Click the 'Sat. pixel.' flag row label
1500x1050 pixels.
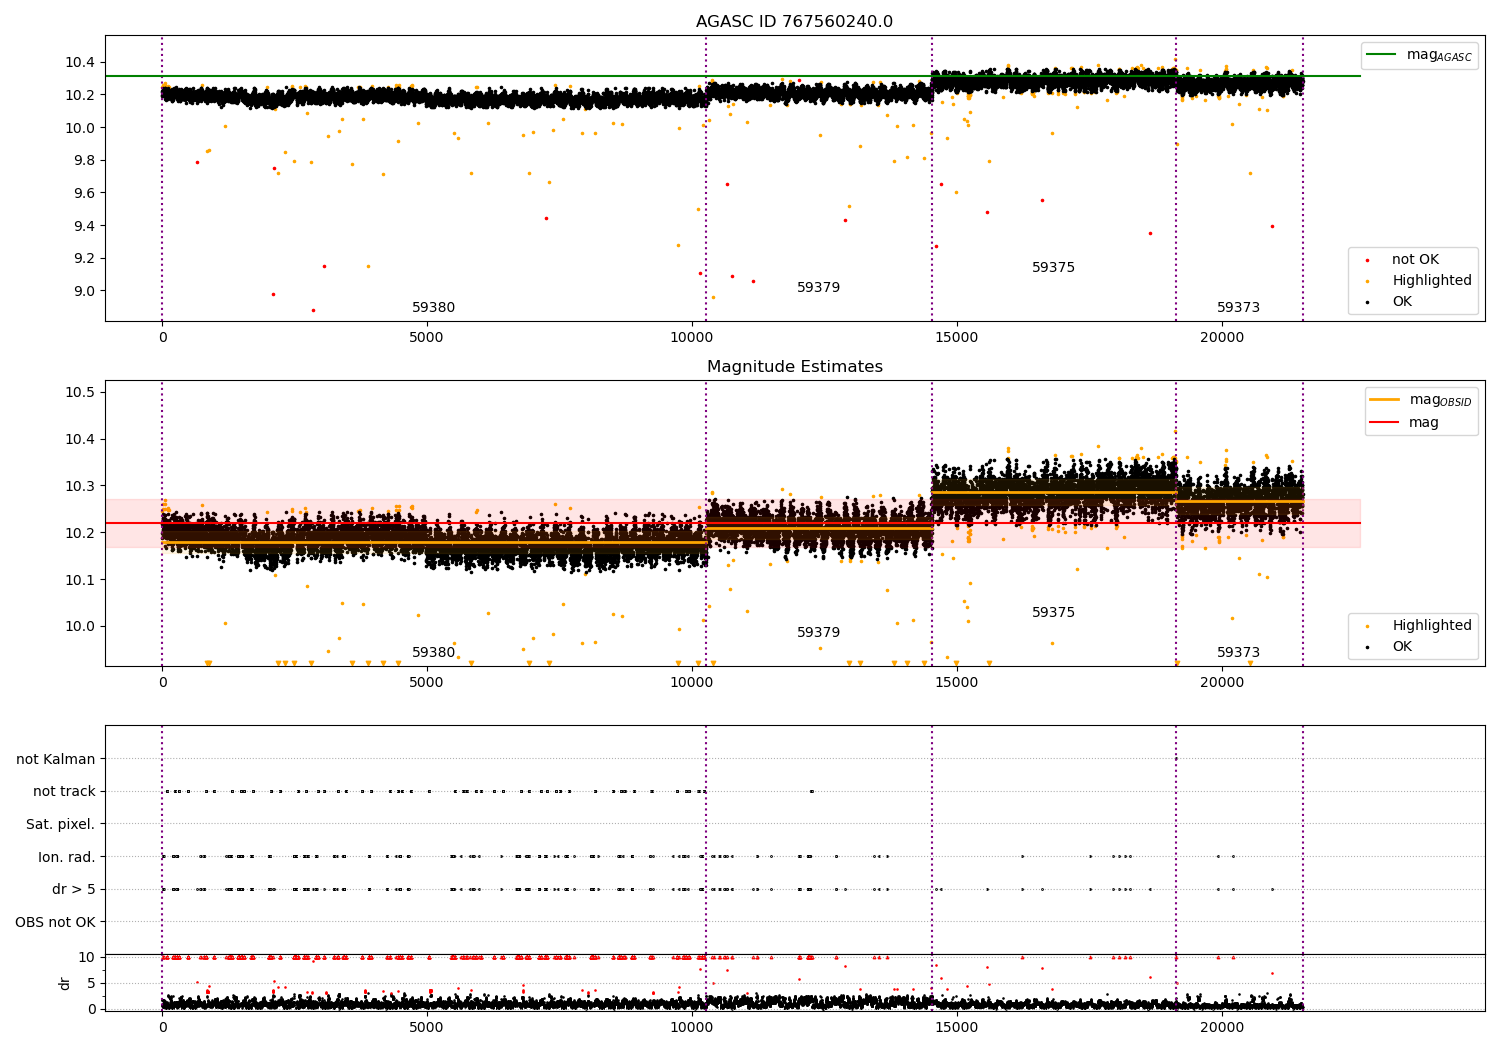point(61,825)
